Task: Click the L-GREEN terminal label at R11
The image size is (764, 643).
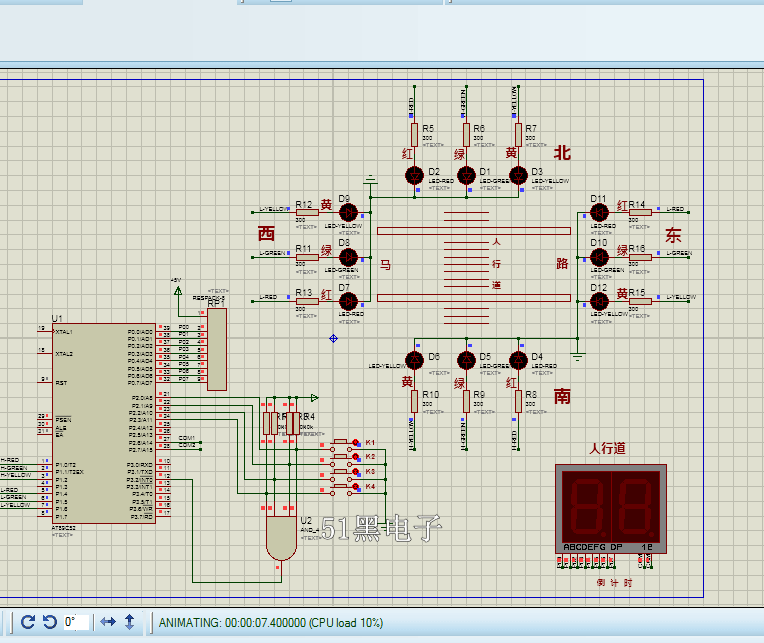Action: coord(272,253)
